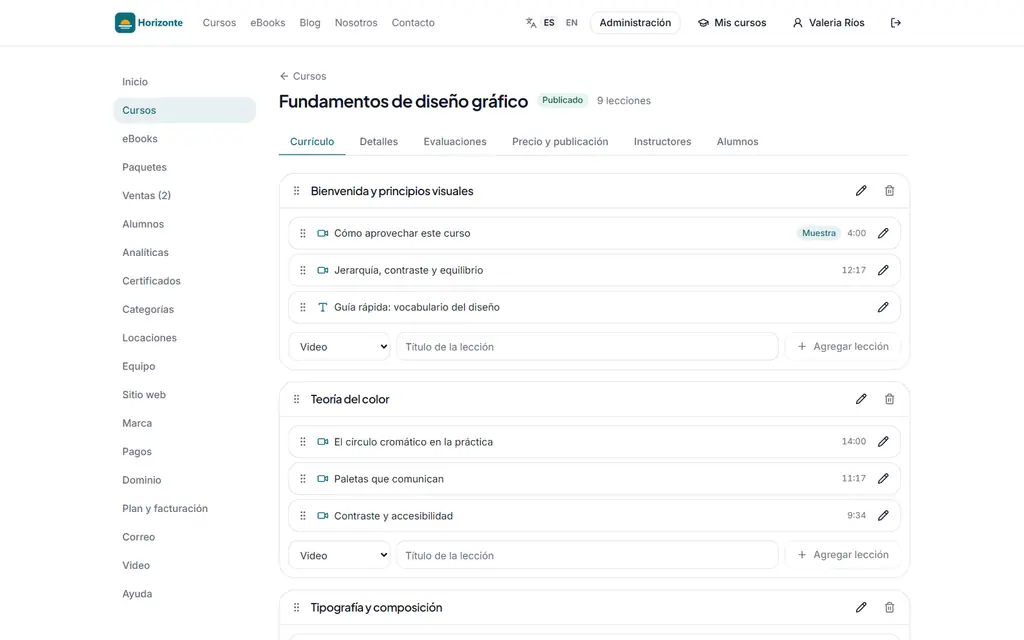
Task: Click Agregar lección in Bienvenida section
Action: tap(843, 347)
